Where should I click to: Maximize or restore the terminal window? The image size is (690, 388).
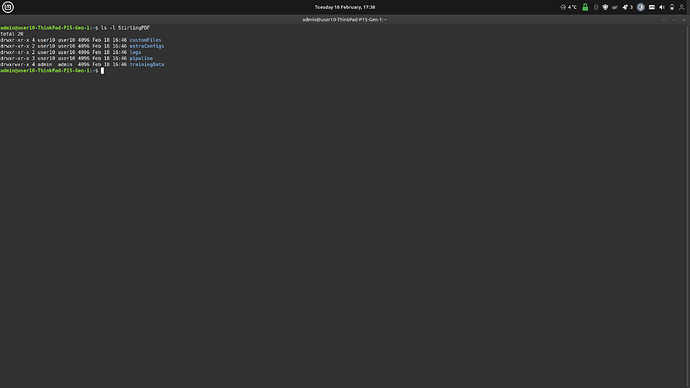click(673, 20)
